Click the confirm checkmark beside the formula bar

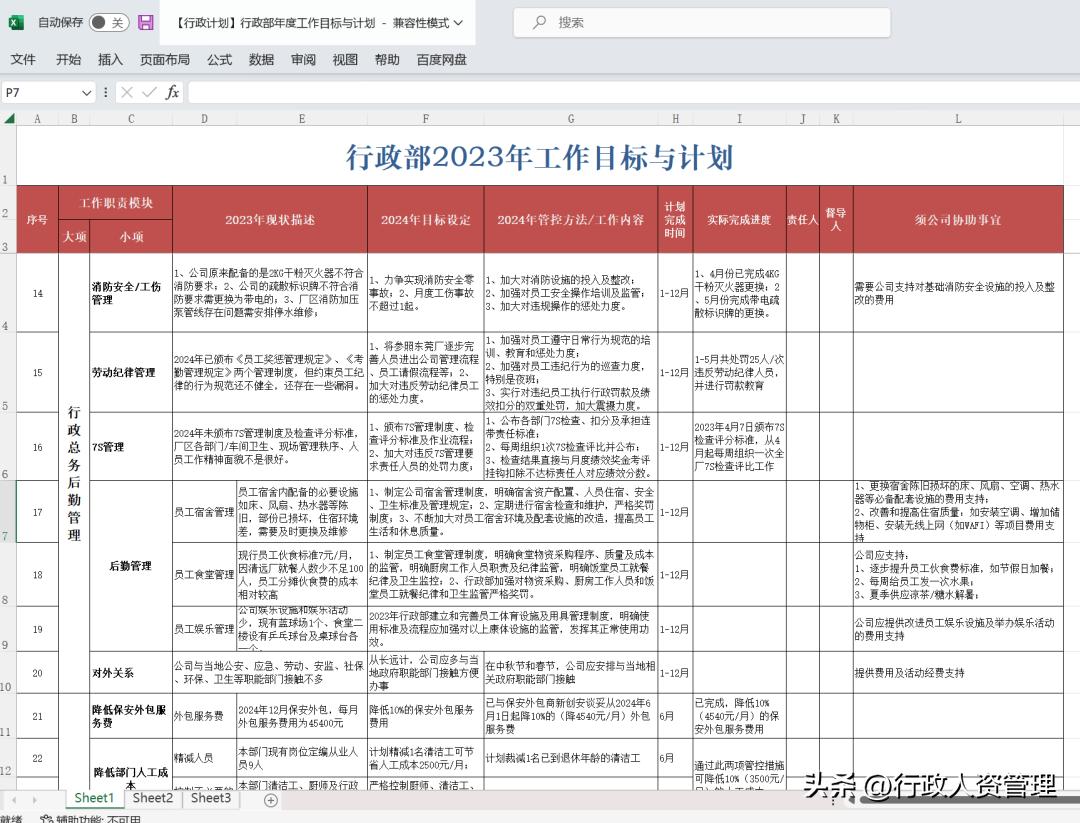coord(148,91)
